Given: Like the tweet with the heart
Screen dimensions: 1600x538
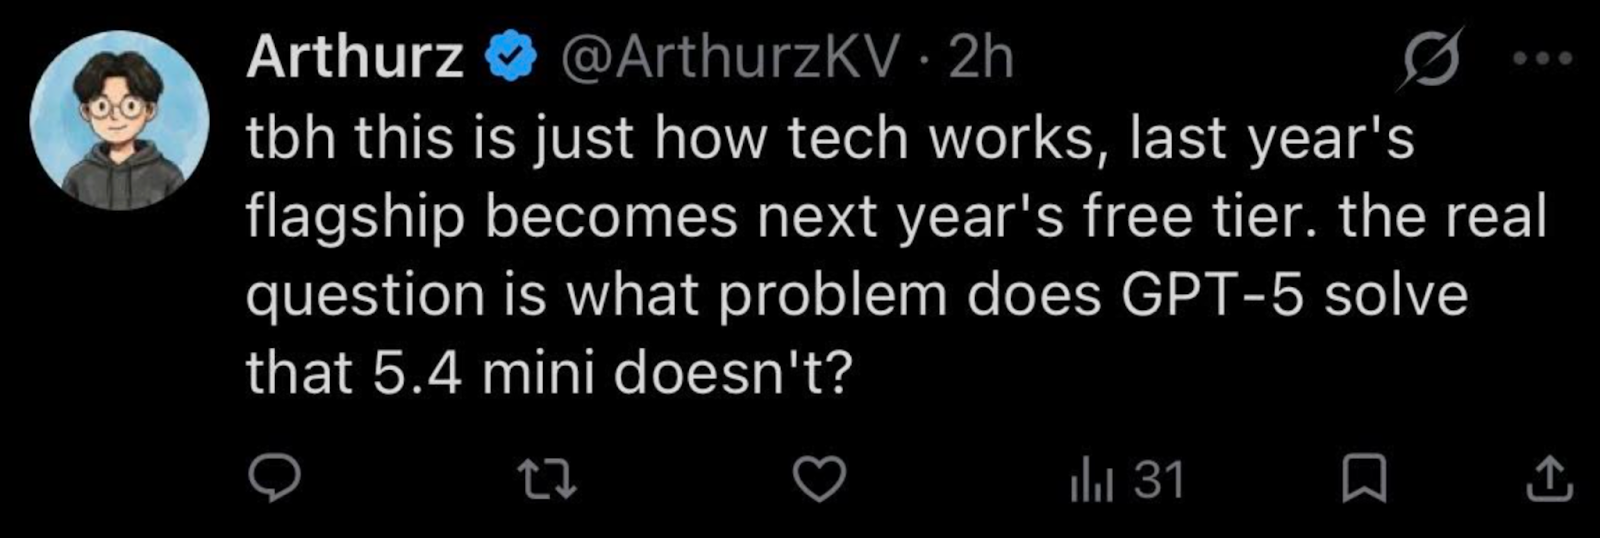Looking at the screenshot, I should point(819,479).
